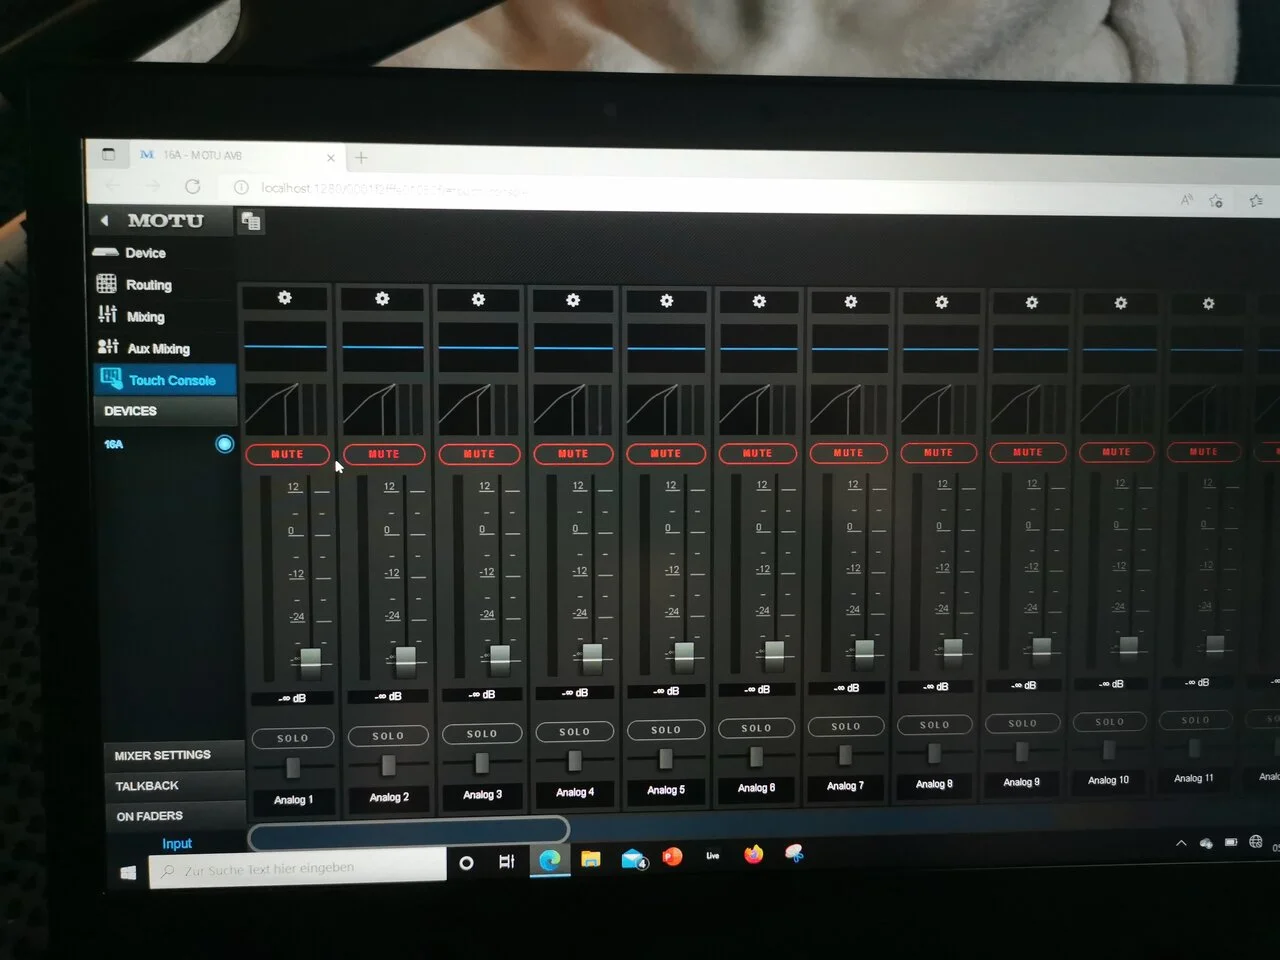
Task: Enable solo on Analog 6
Action: click(757, 728)
